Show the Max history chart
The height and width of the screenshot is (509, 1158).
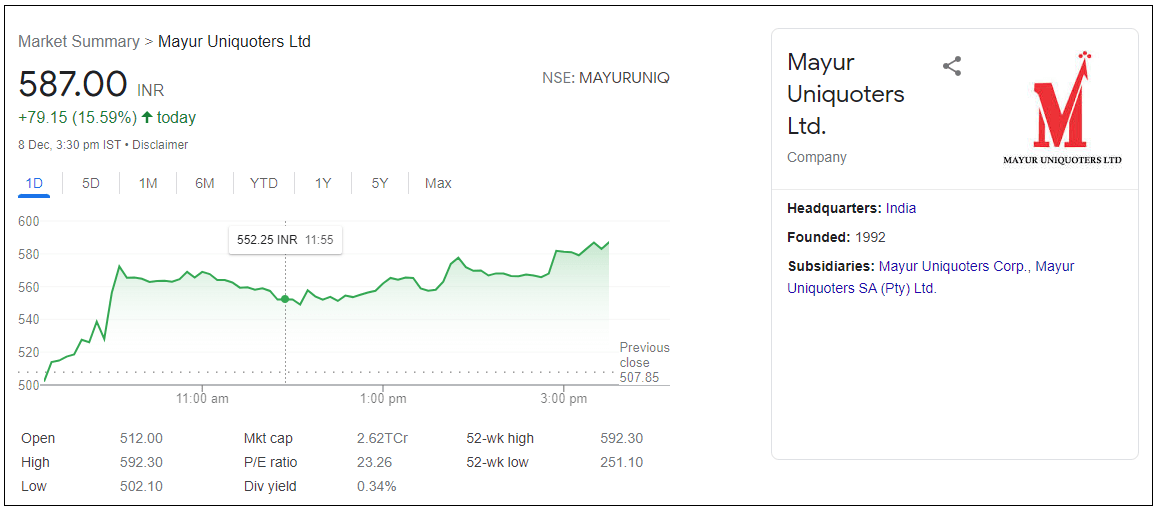pos(438,183)
